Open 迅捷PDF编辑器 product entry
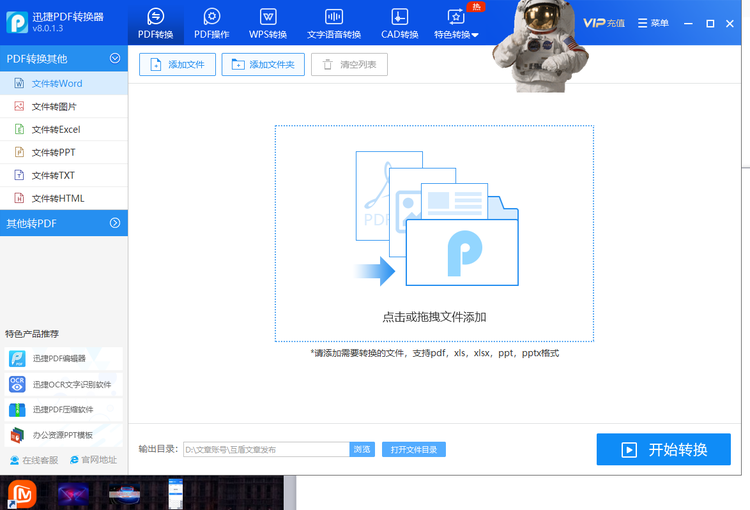 coord(64,358)
